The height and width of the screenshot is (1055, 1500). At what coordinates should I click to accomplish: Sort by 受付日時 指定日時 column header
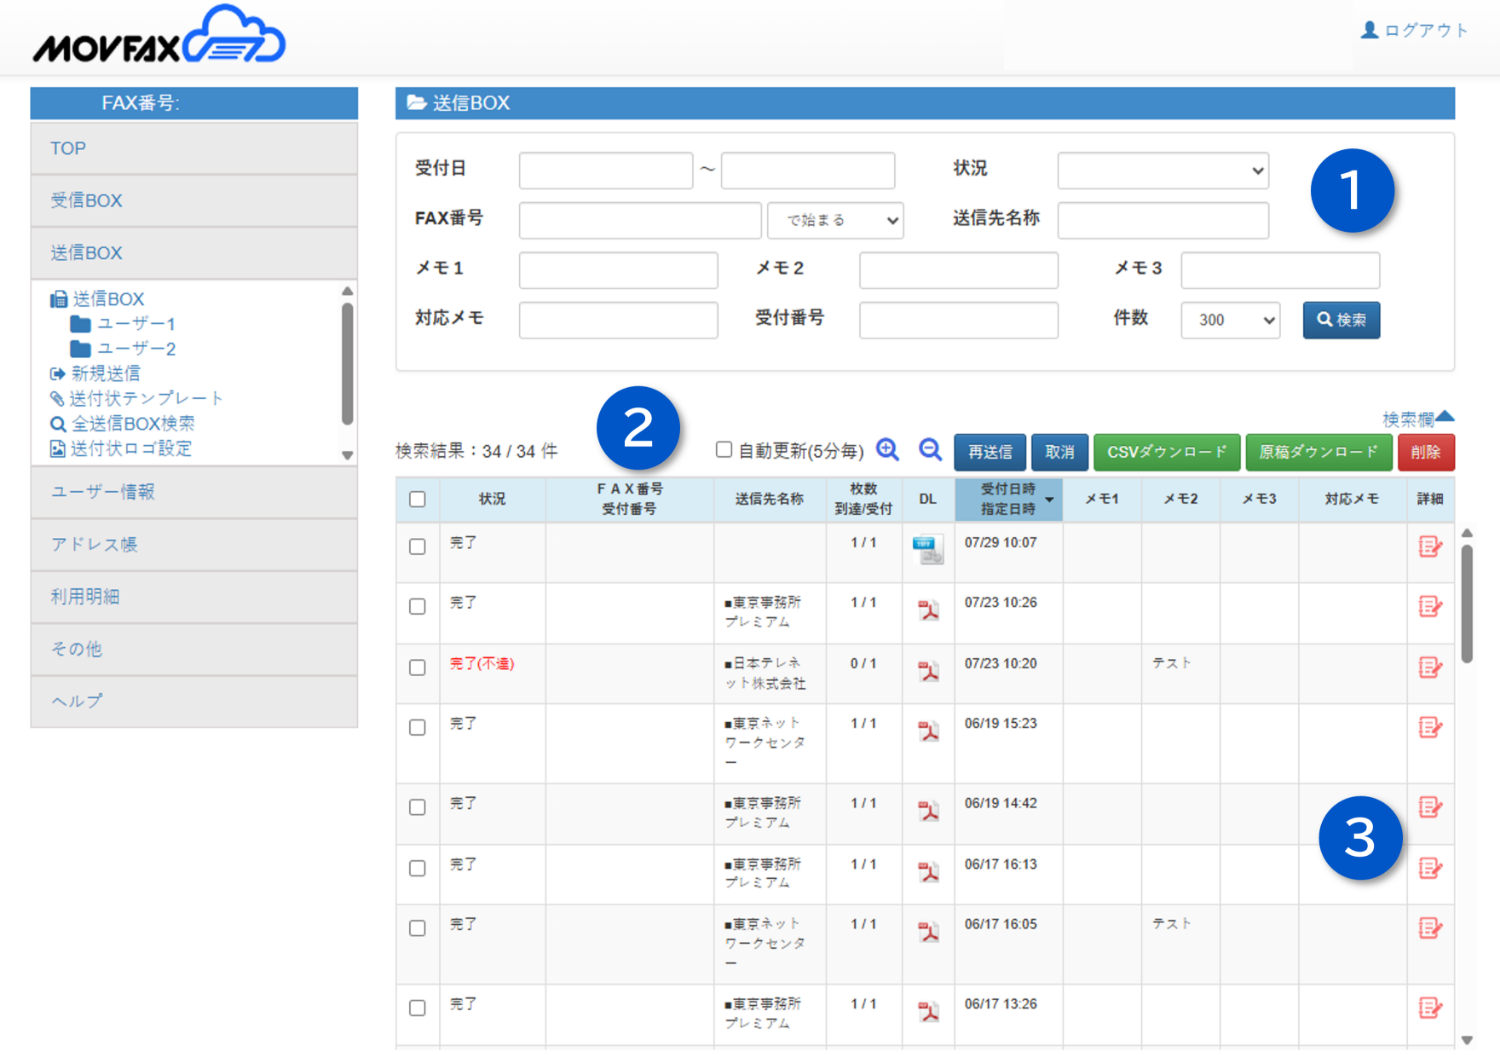[1008, 499]
